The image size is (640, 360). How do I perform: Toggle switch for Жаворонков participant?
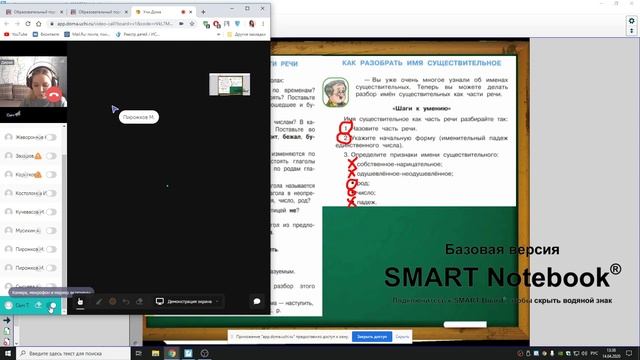click(51, 137)
